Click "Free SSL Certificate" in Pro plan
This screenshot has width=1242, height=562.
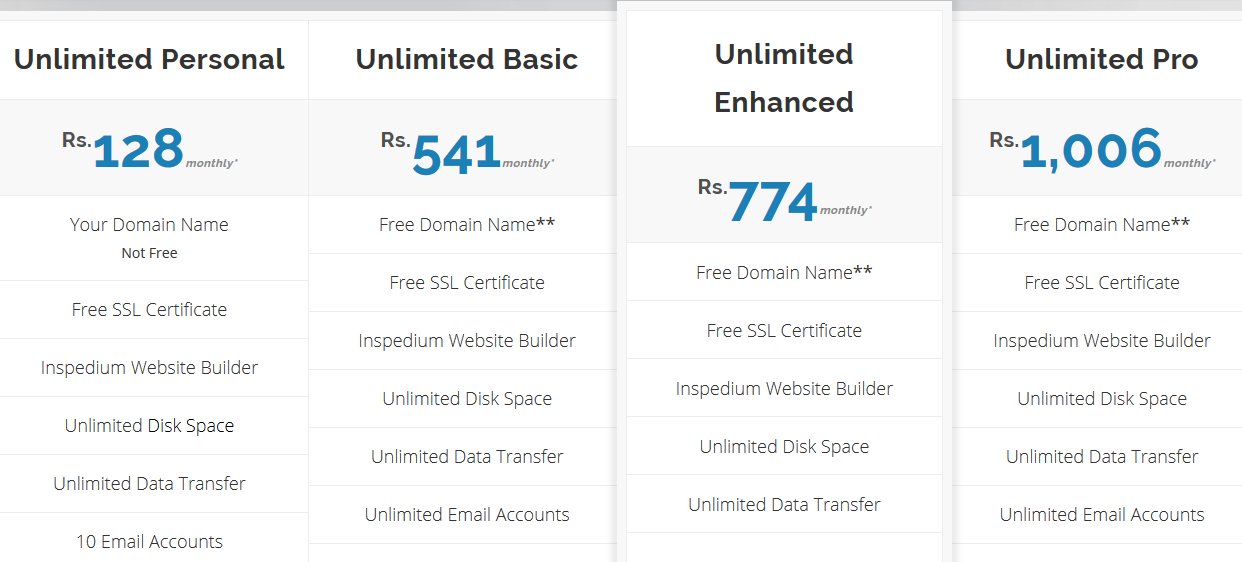(x=1102, y=283)
